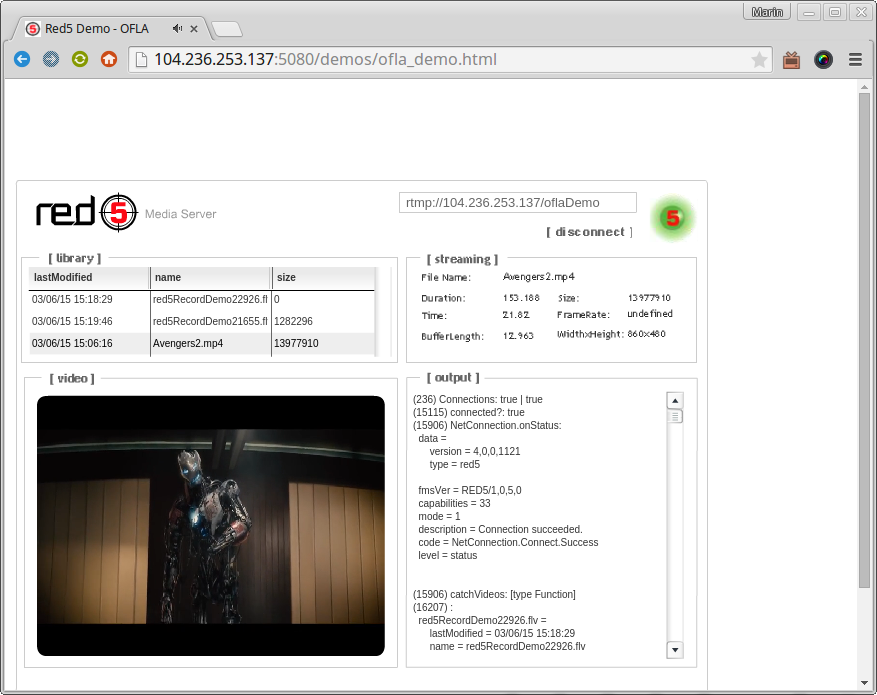Click the streaming File Name value Avengers2.mp4
Viewport: 877px width, 695px height.
pos(538,277)
